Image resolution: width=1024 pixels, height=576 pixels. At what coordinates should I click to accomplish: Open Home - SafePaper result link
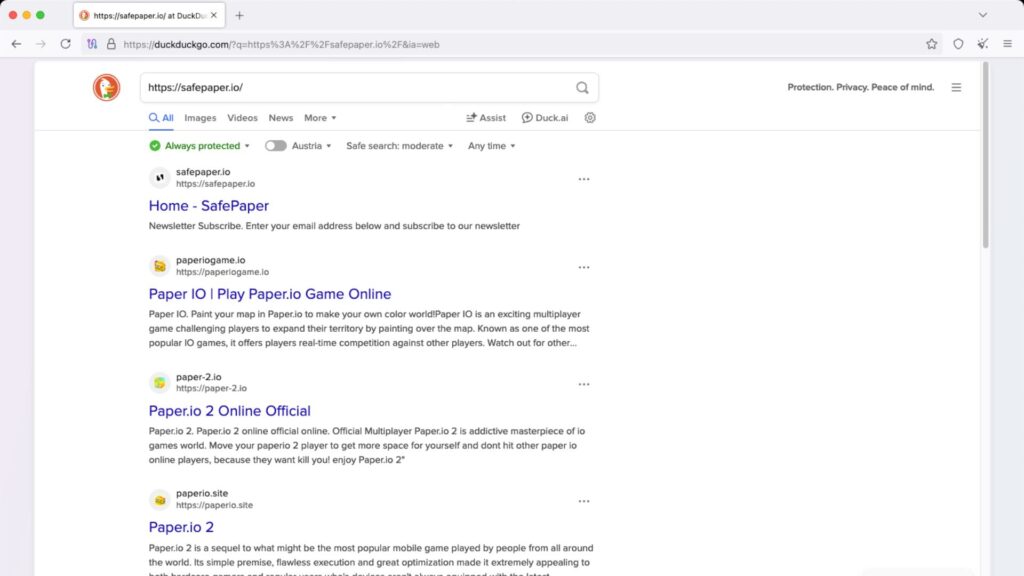pyautogui.click(x=208, y=206)
